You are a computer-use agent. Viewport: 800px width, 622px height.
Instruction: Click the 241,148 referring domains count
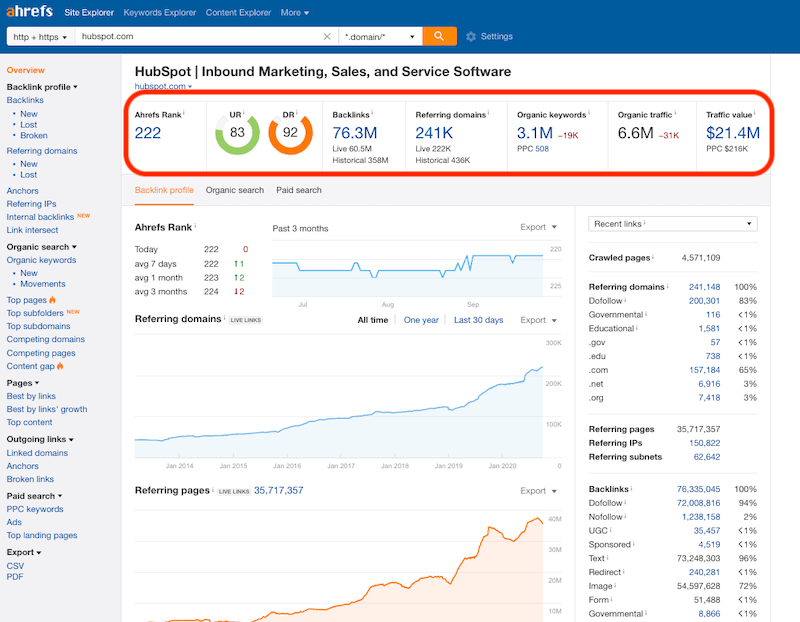click(x=704, y=287)
